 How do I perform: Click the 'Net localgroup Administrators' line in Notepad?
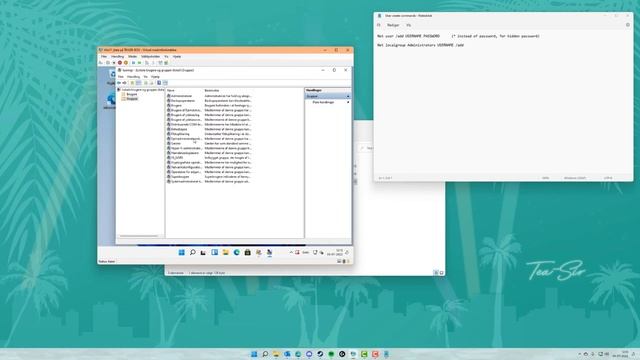pyautogui.click(x=420, y=45)
